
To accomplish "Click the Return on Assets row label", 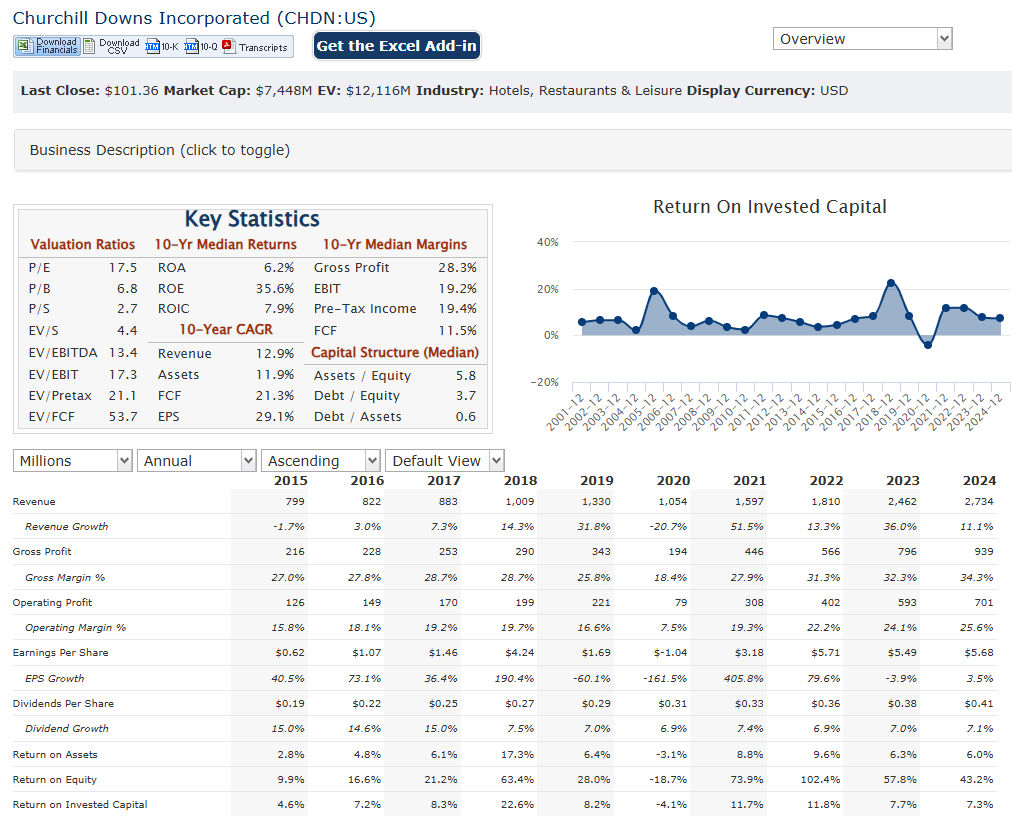I will [56, 754].
